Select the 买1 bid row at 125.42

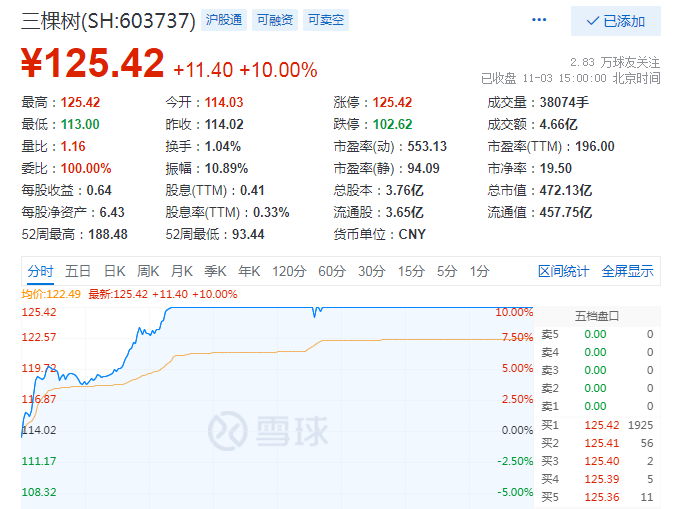tap(597, 425)
